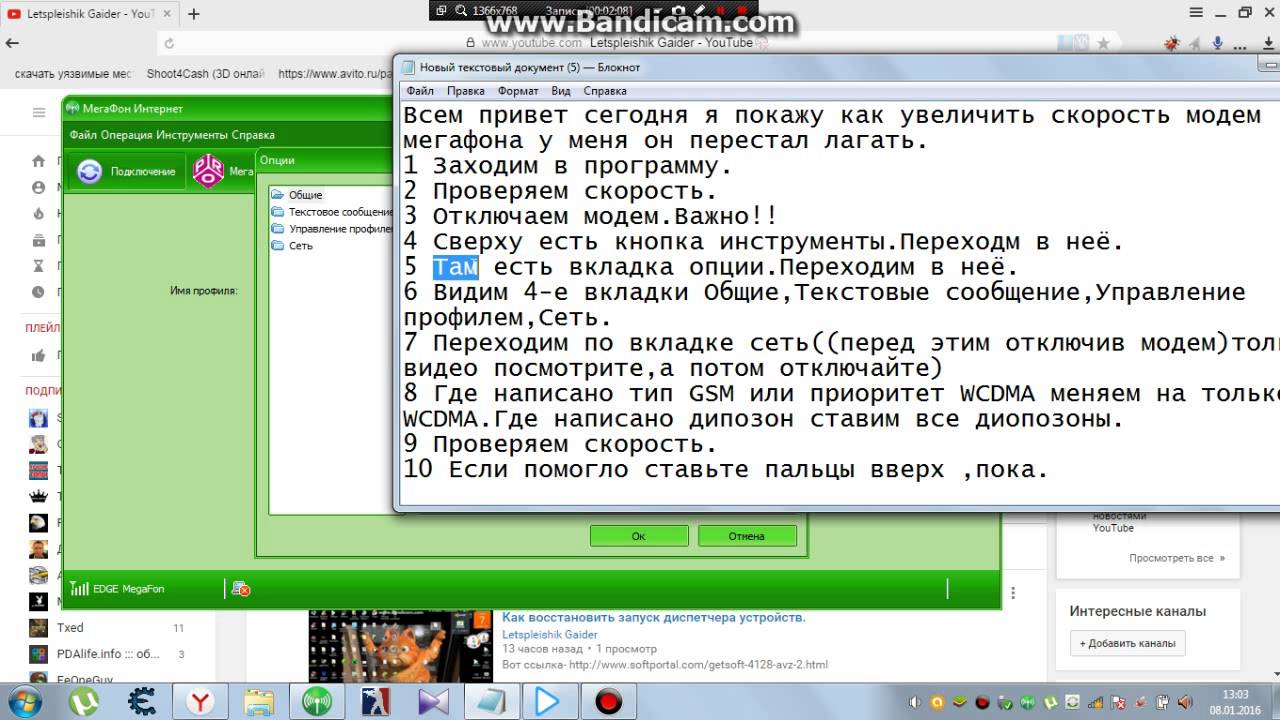Select Сеть in the Опции tree
The image size is (1280, 720).
292,246
